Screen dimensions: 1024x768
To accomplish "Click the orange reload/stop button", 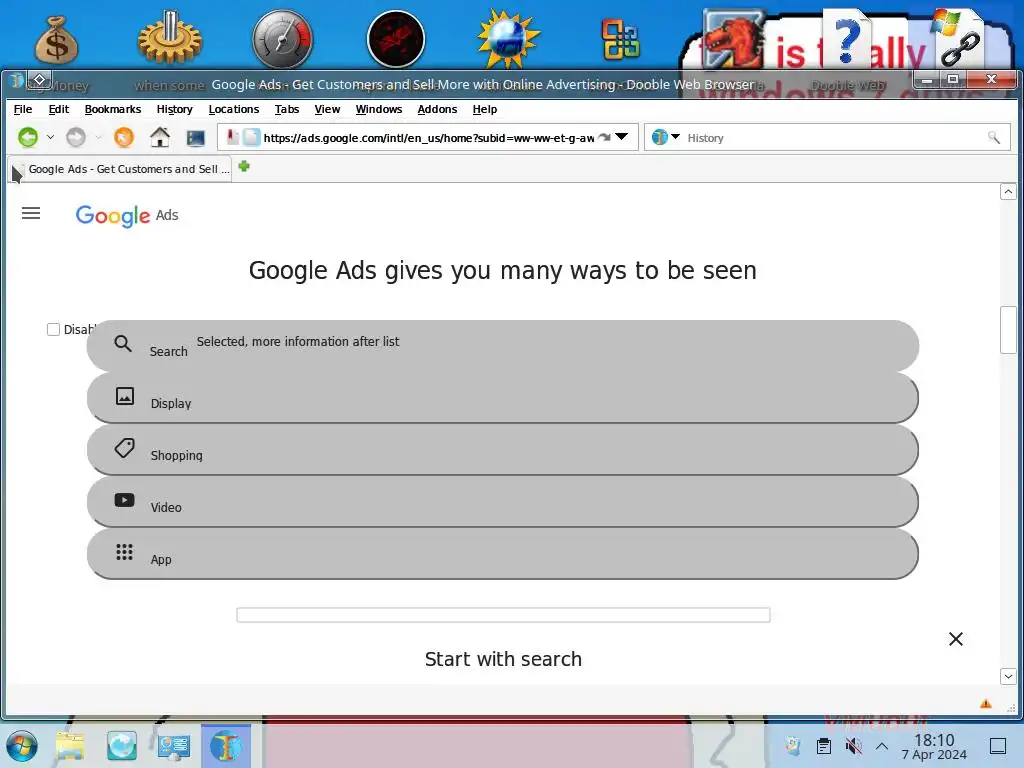I will (x=123, y=137).
